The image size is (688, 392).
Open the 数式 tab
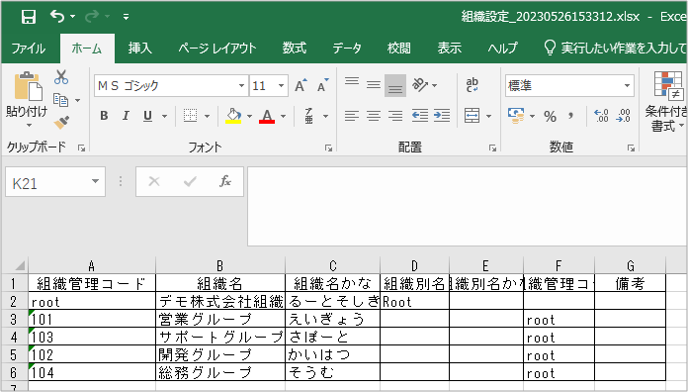click(294, 48)
